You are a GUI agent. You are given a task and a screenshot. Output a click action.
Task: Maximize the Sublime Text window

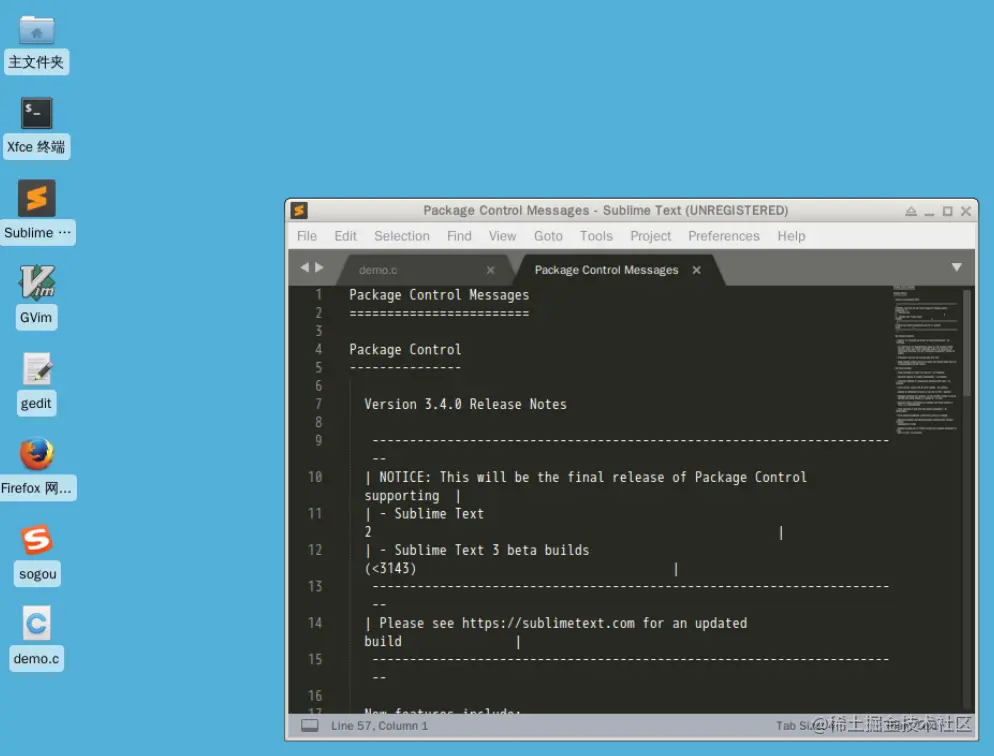[947, 211]
